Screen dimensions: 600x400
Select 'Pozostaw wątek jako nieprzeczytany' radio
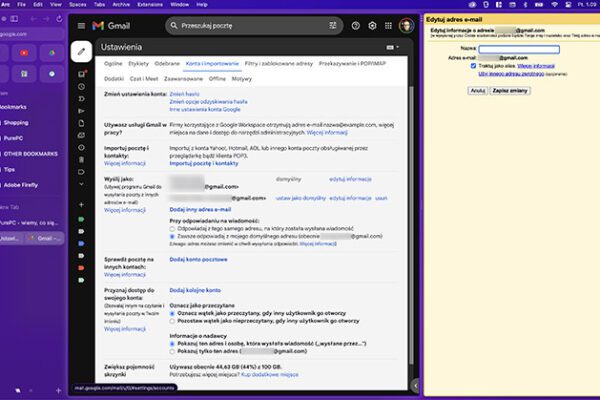(x=172, y=321)
